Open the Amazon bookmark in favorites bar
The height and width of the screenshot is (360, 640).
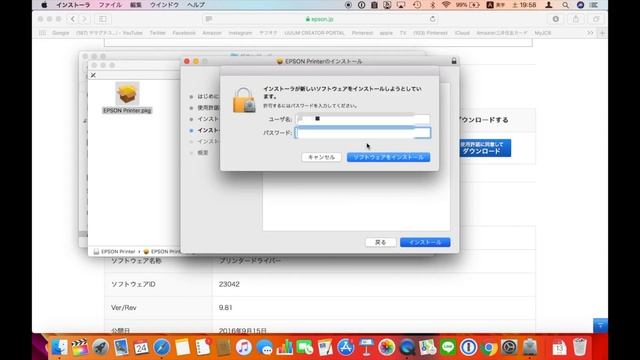(211, 33)
